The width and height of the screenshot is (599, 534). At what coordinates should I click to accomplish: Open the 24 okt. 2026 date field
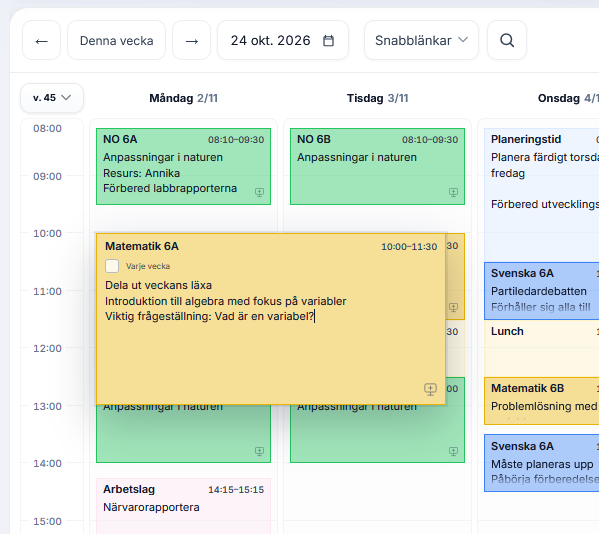tap(283, 40)
